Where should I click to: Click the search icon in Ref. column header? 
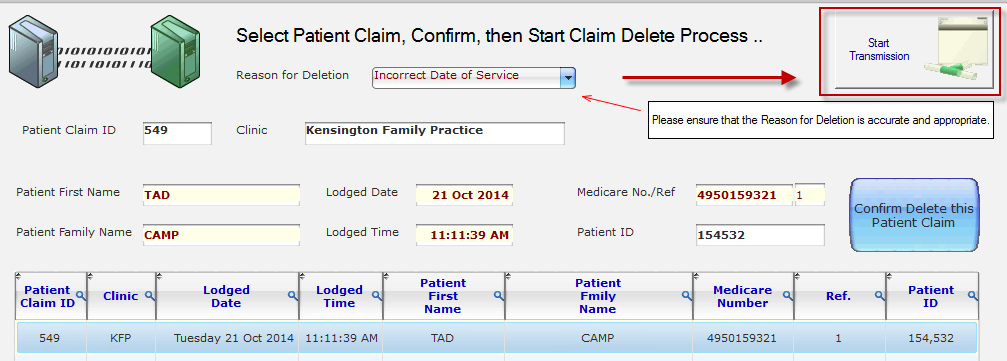pyautogui.click(x=880, y=295)
